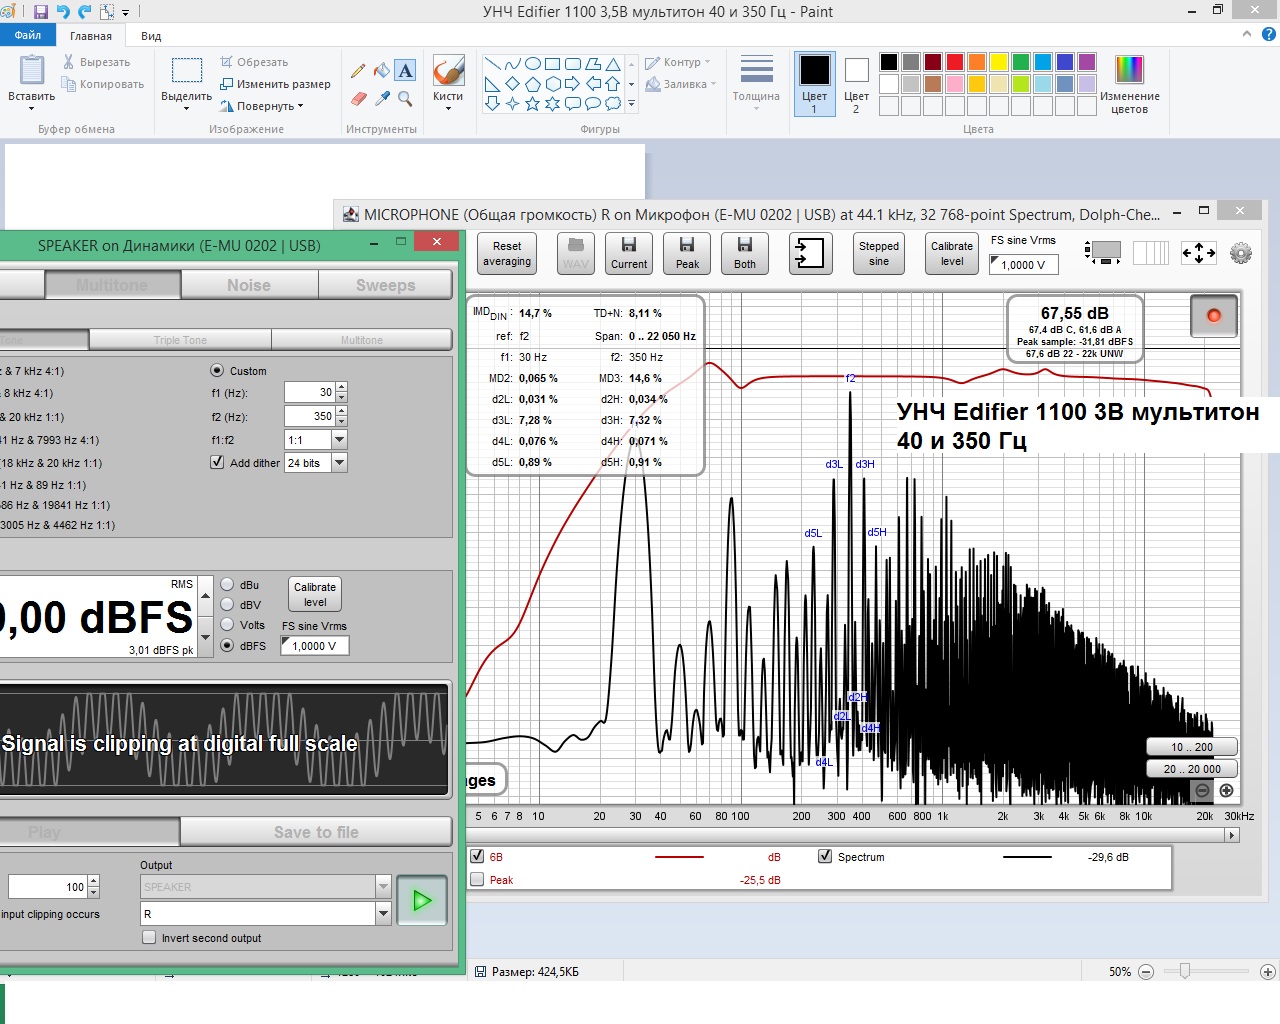
Task: Open spectrum settings gear icon
Action: (x=1241, y=254)
